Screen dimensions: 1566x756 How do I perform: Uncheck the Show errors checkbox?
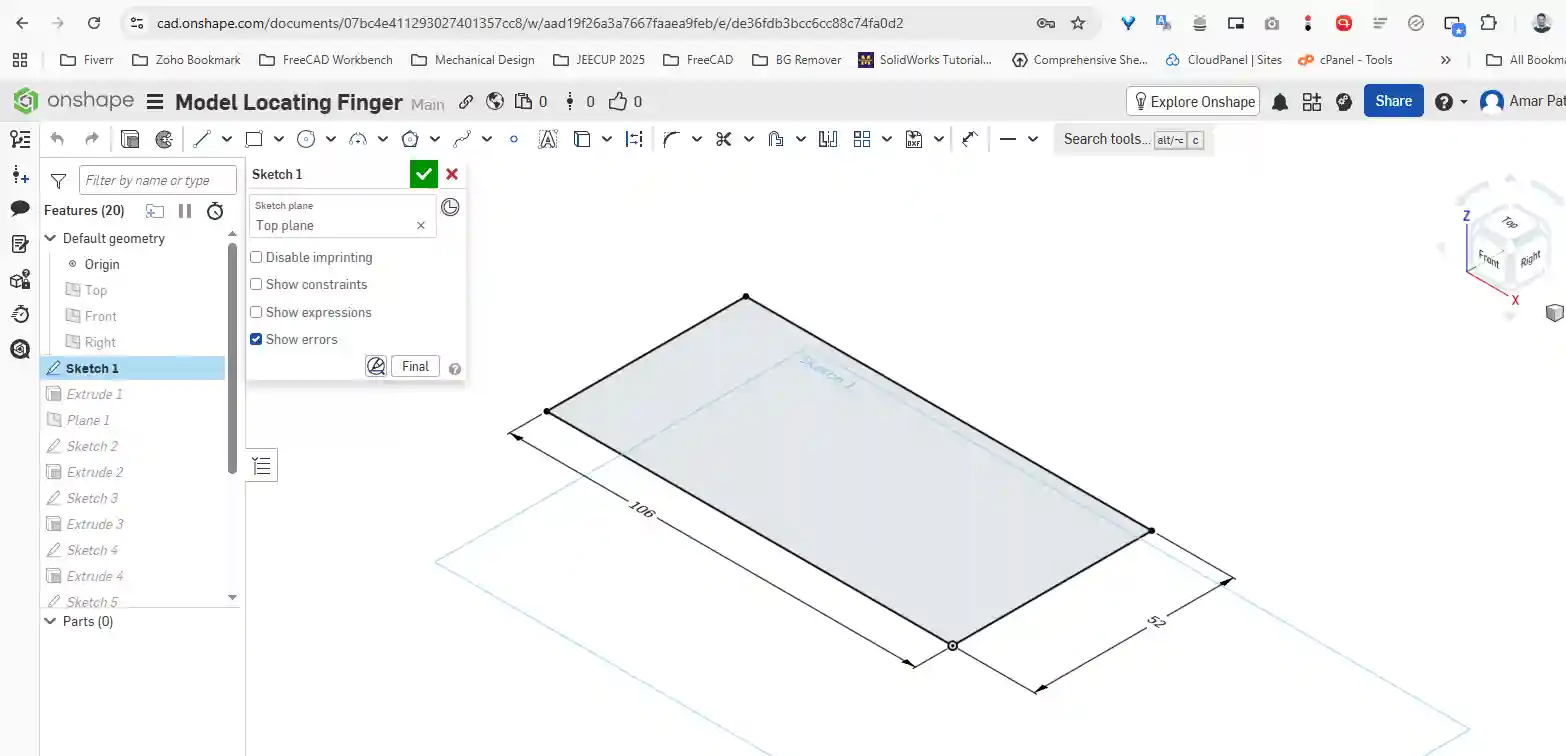[257, 339]
